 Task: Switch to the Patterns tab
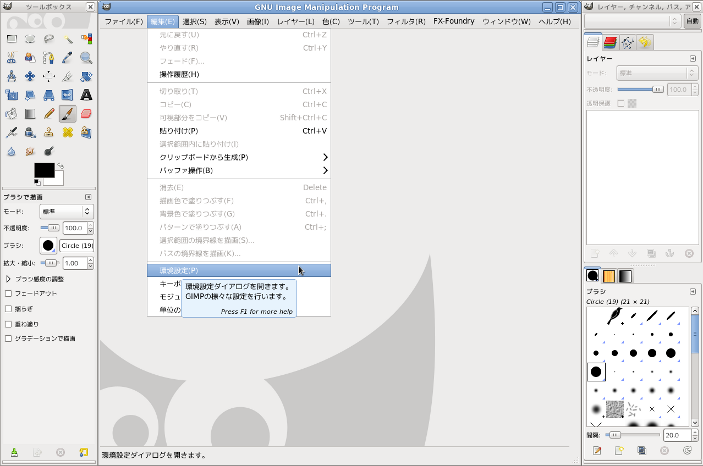[x=609, y=276]
